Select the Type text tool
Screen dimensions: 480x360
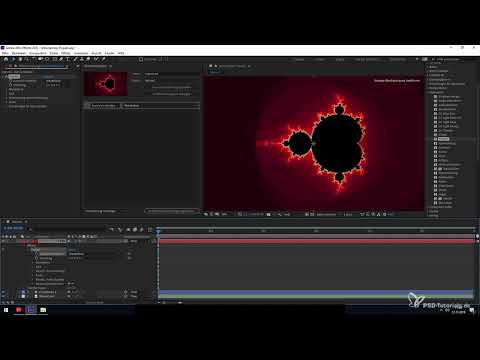click(68, 59)
